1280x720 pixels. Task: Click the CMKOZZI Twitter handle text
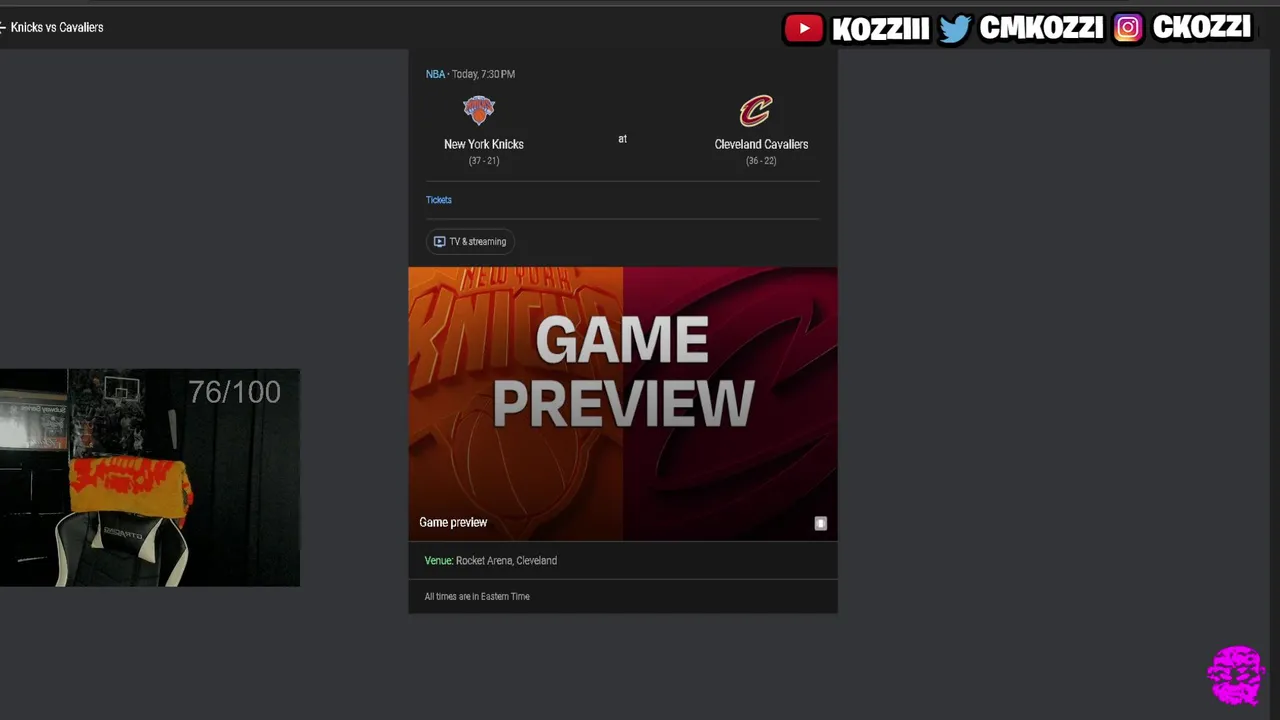1041,29
